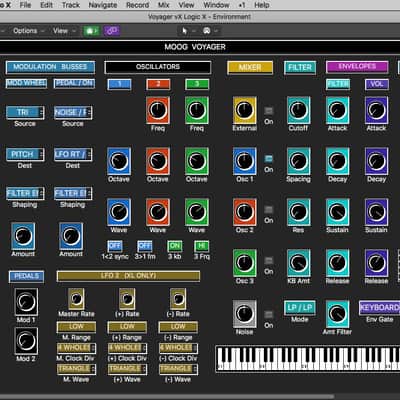The width and height of the screenshot is (400, 400).
Task: Click the KB Amt knob
Action: (x=299, y=263)
